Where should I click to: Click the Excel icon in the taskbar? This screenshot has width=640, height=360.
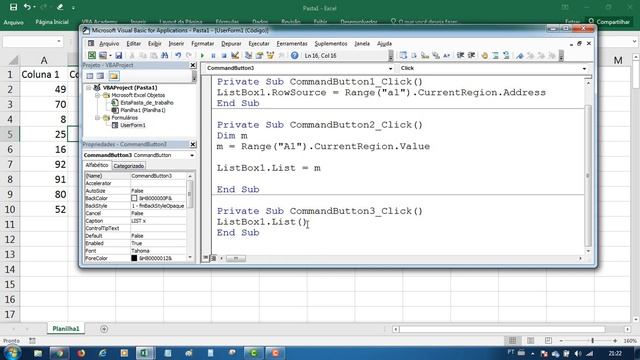[144, 353]
